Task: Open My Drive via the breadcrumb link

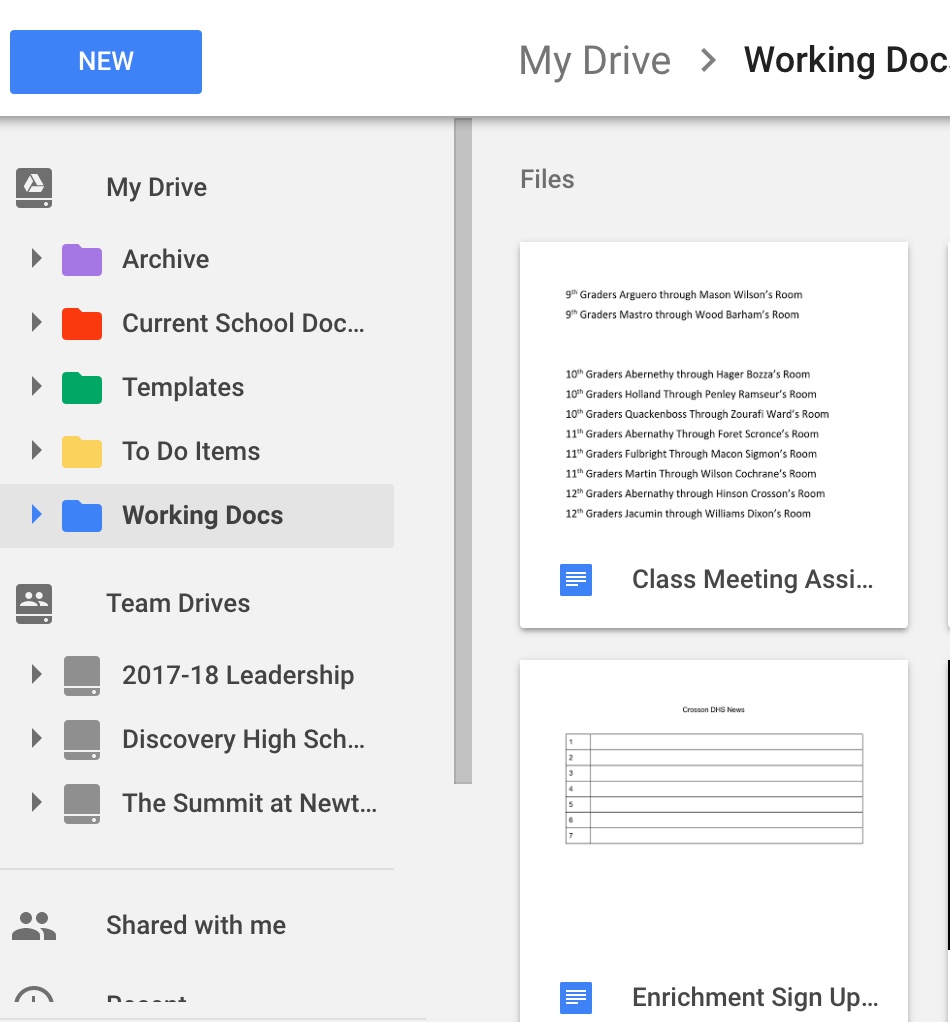Action: coord(594,60)
